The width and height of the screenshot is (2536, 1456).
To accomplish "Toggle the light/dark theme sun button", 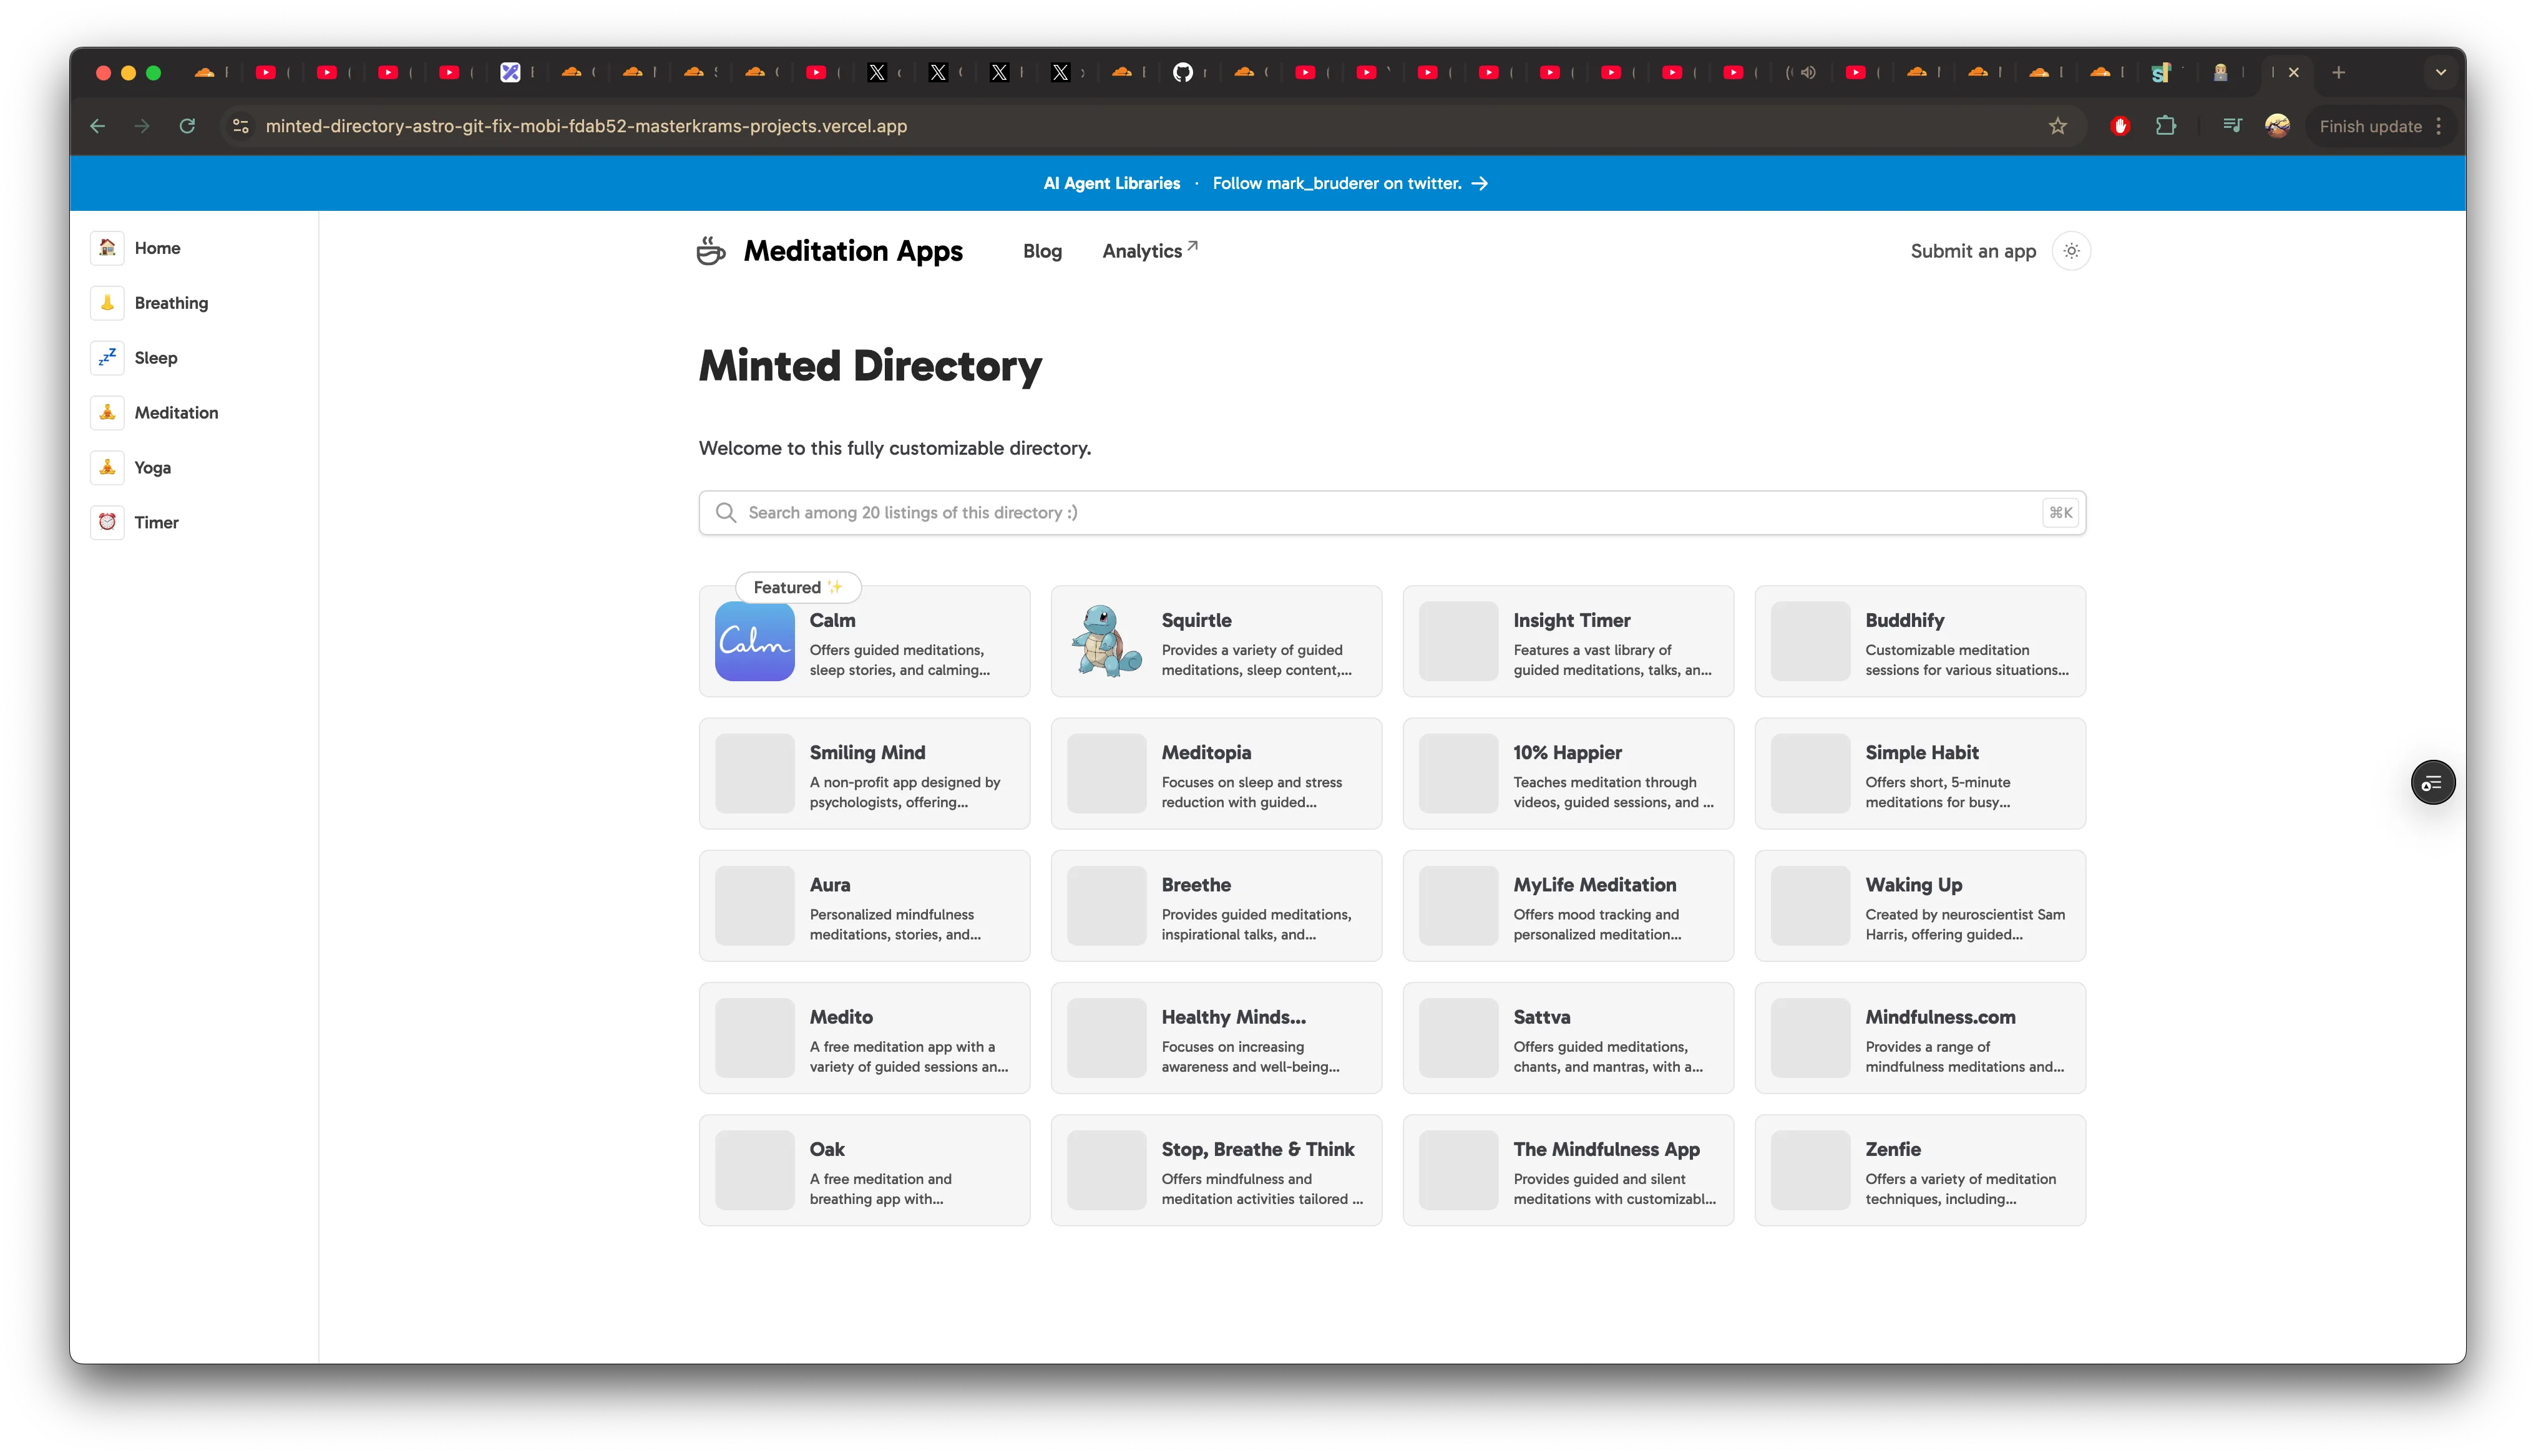I will point(2071,251).
